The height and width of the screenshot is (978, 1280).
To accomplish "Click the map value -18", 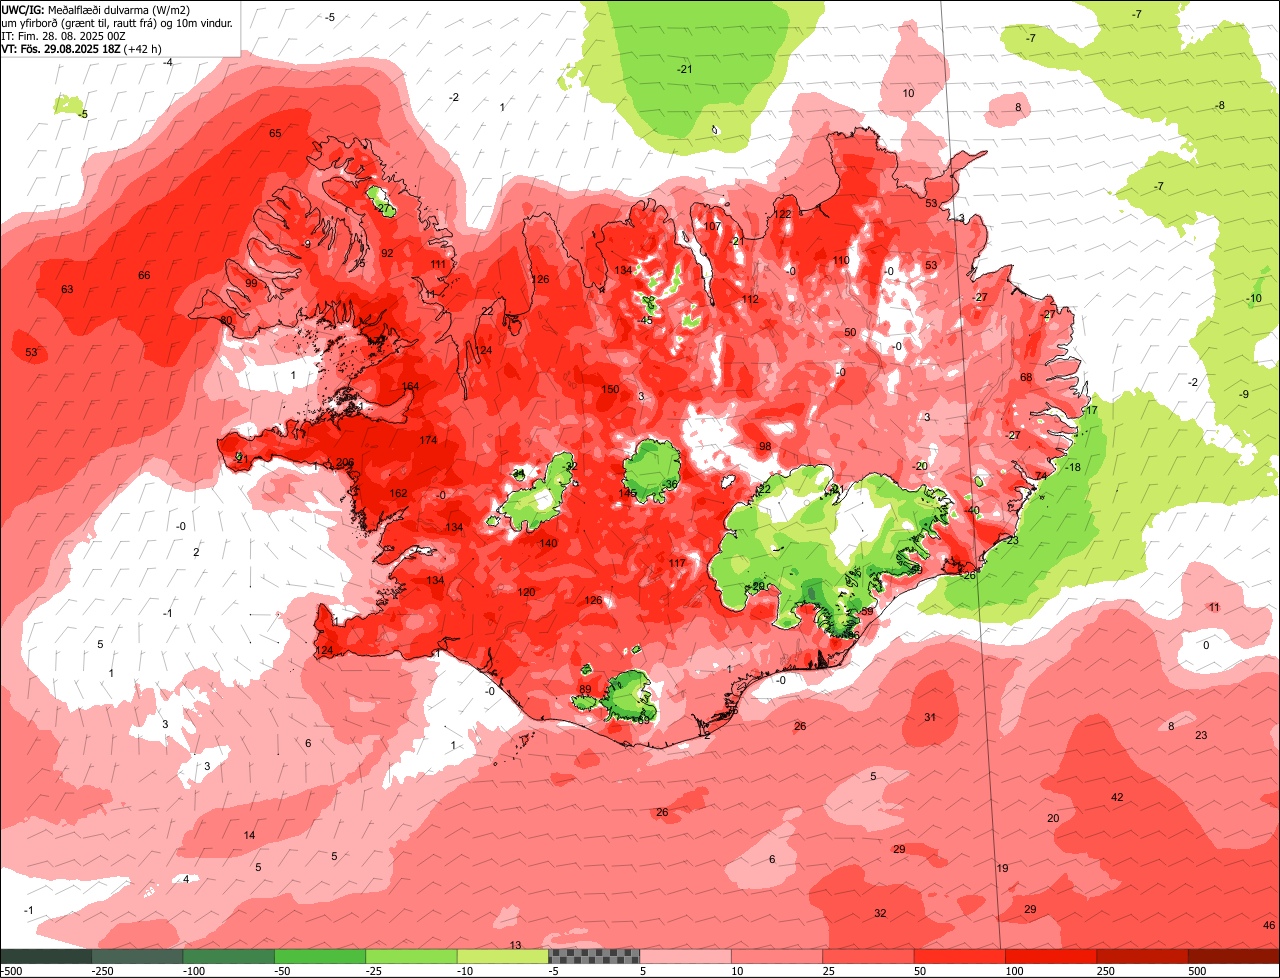I will 1073,467.
